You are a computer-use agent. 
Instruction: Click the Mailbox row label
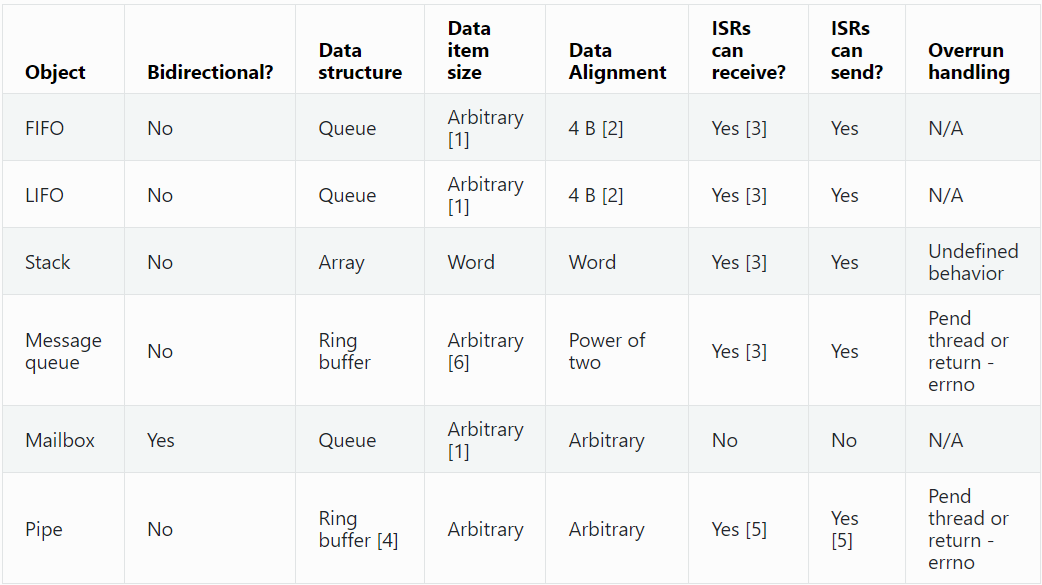click(60, 440)
